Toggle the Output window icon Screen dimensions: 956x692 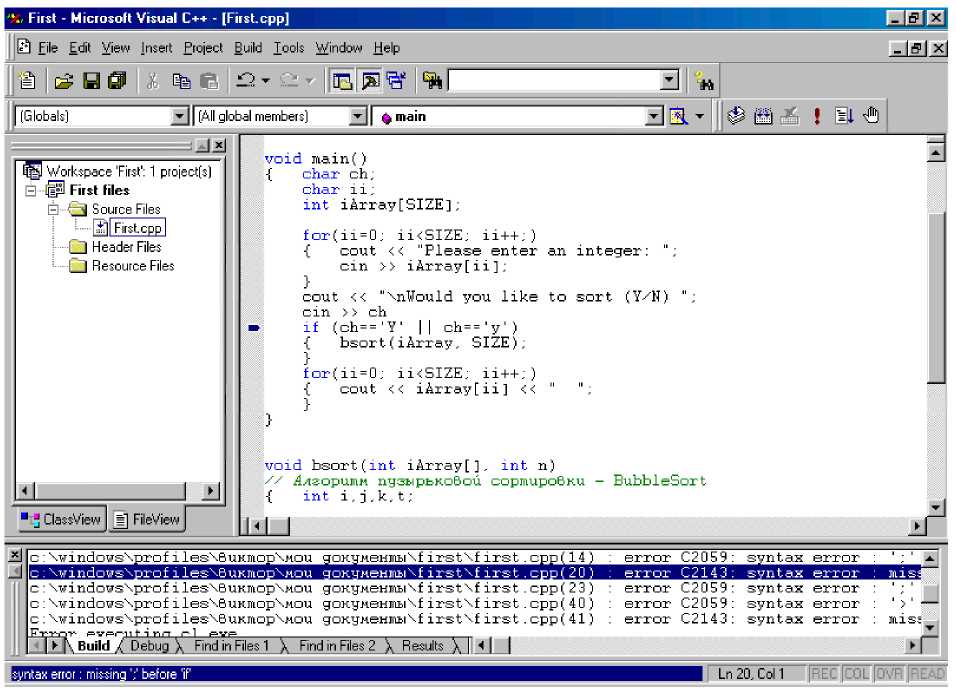pyautogui.click(x=370, y=80)
